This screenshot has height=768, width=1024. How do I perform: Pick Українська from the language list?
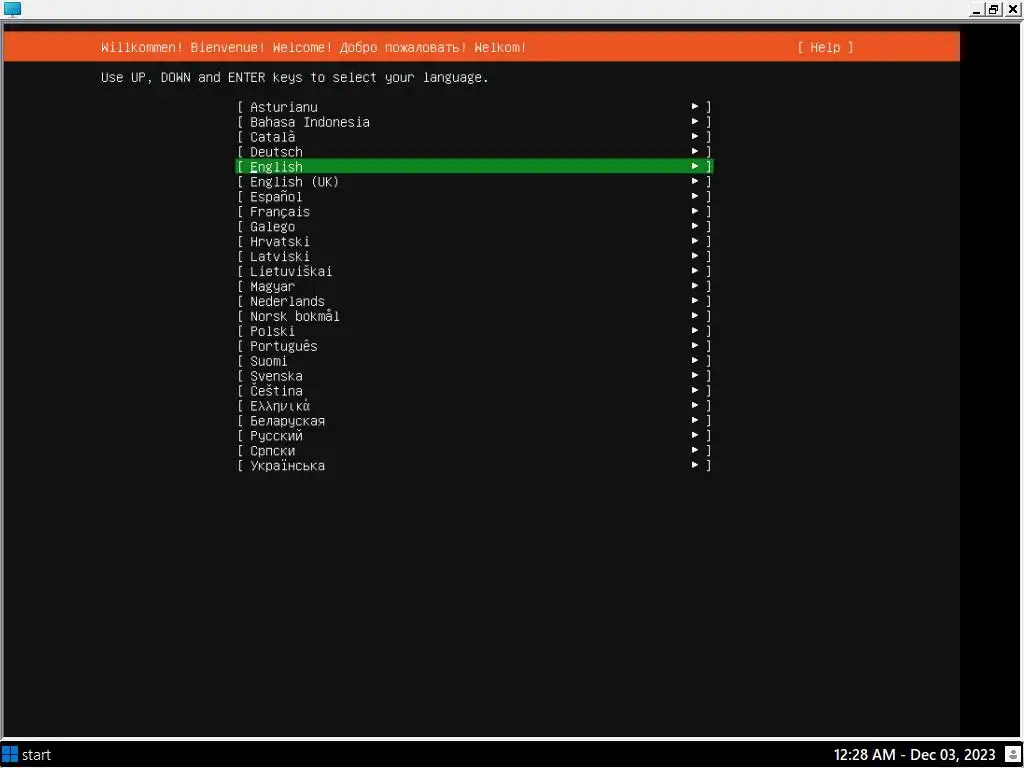pyautogui.click(x=474, y=466)
